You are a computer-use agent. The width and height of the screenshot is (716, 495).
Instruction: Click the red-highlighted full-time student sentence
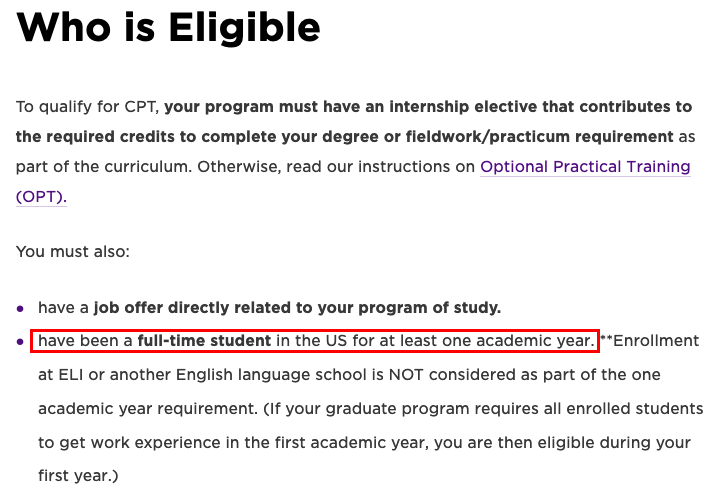tap(315, 341)
